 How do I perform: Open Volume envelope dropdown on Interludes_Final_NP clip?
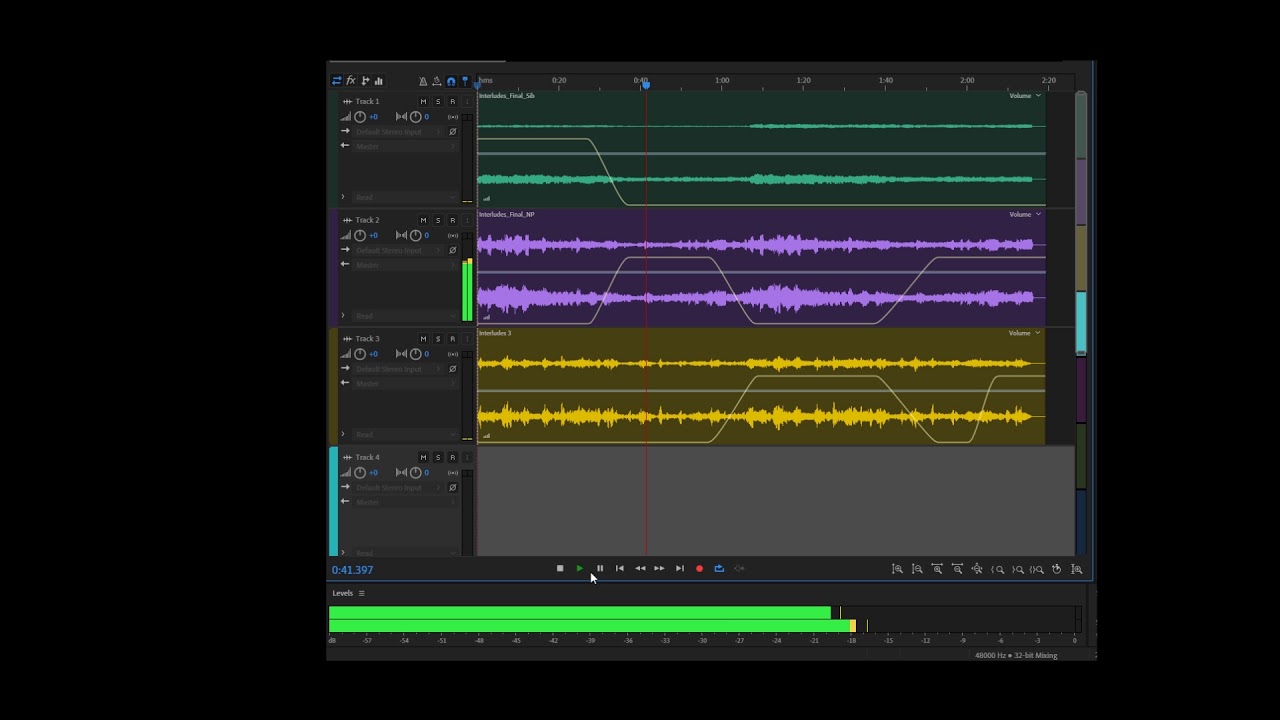[1025, 214]
